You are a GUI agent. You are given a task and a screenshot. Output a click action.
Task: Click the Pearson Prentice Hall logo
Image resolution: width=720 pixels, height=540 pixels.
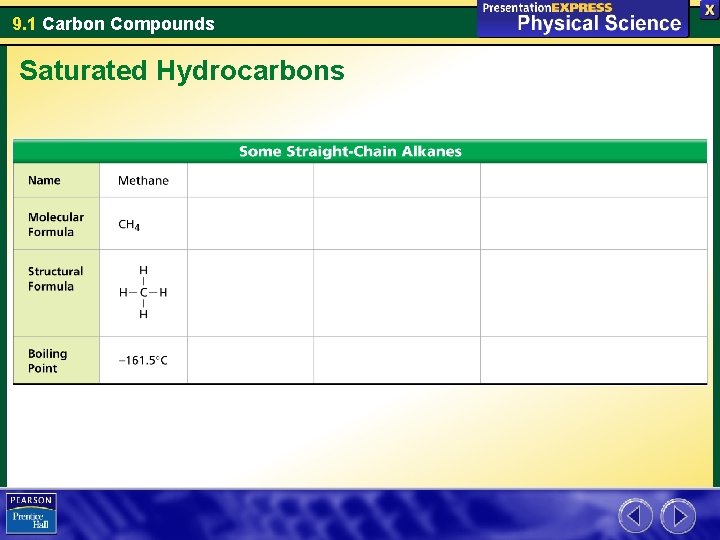point(31,513)
